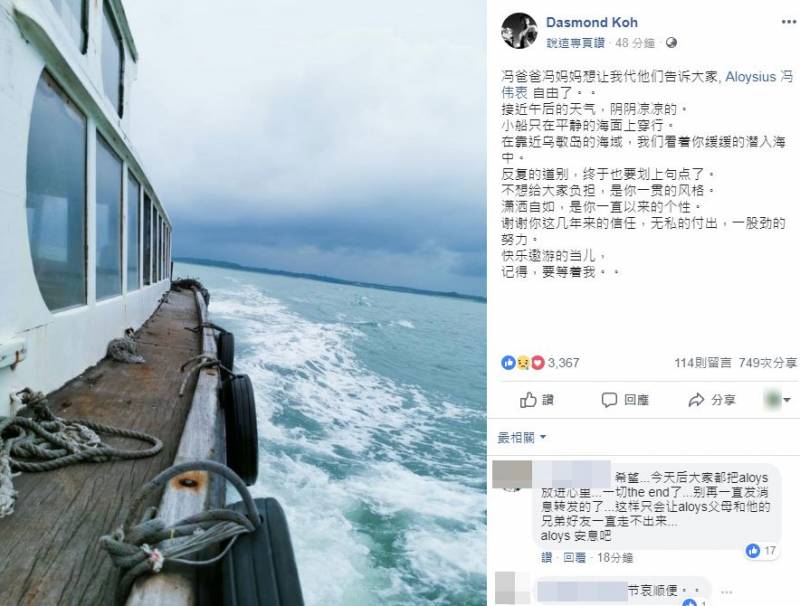The image size is (800, 606).
Task: Click the 回覆 reply link under first comment
Action: (x=574, y=558)
